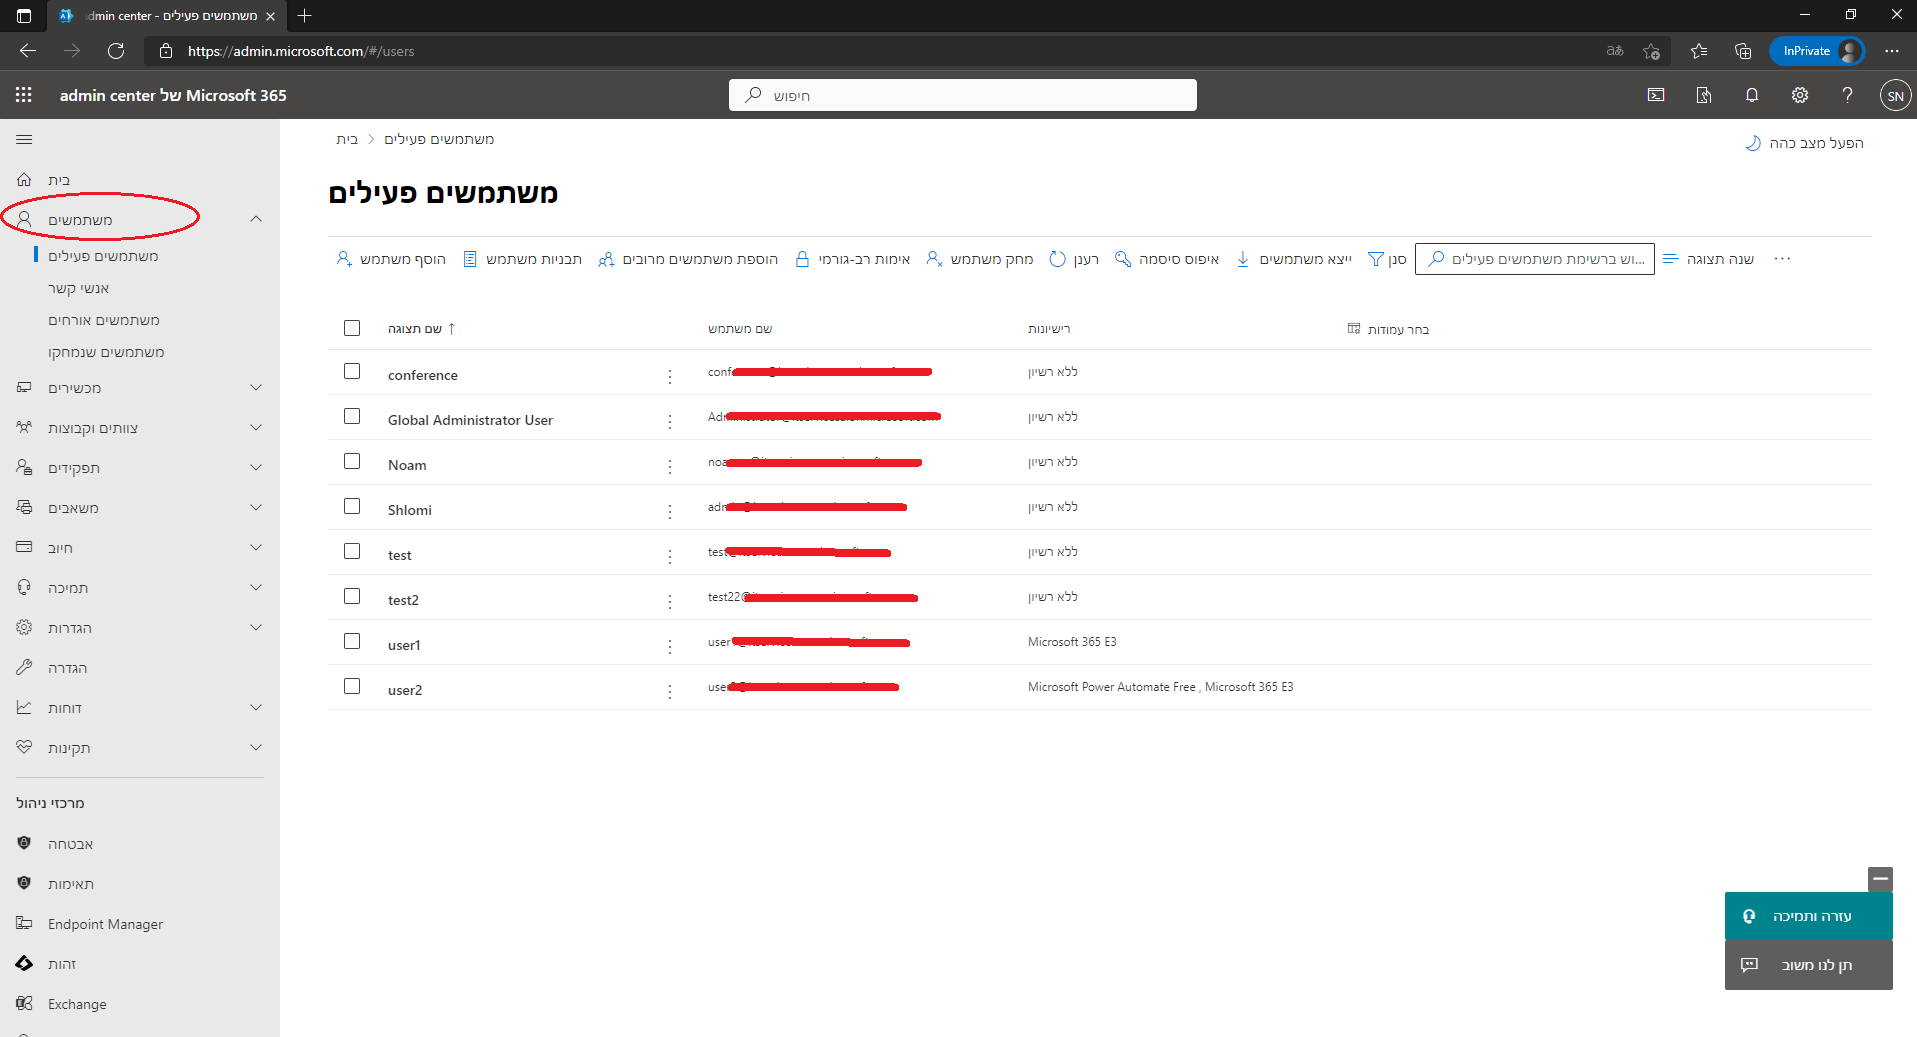The image size is (1917, 1037).
Task: Open more actions for user2 row
Action: pyautogui.click(x=670, y=691)
